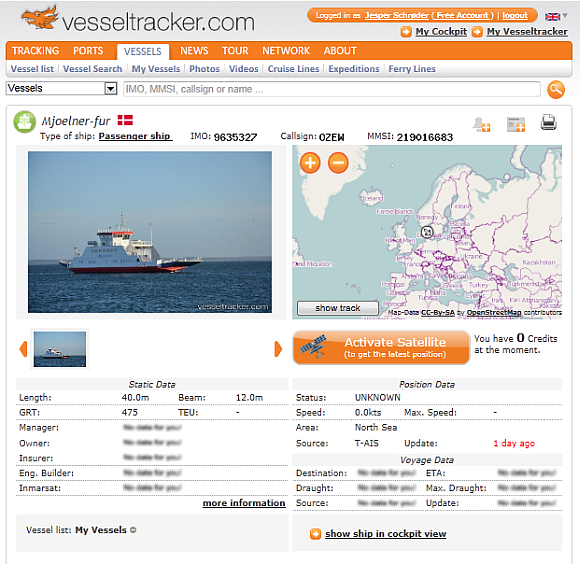The height and width of the screenshot is (564, 580).
Task: Click the show track button
Action: (338, 308)
